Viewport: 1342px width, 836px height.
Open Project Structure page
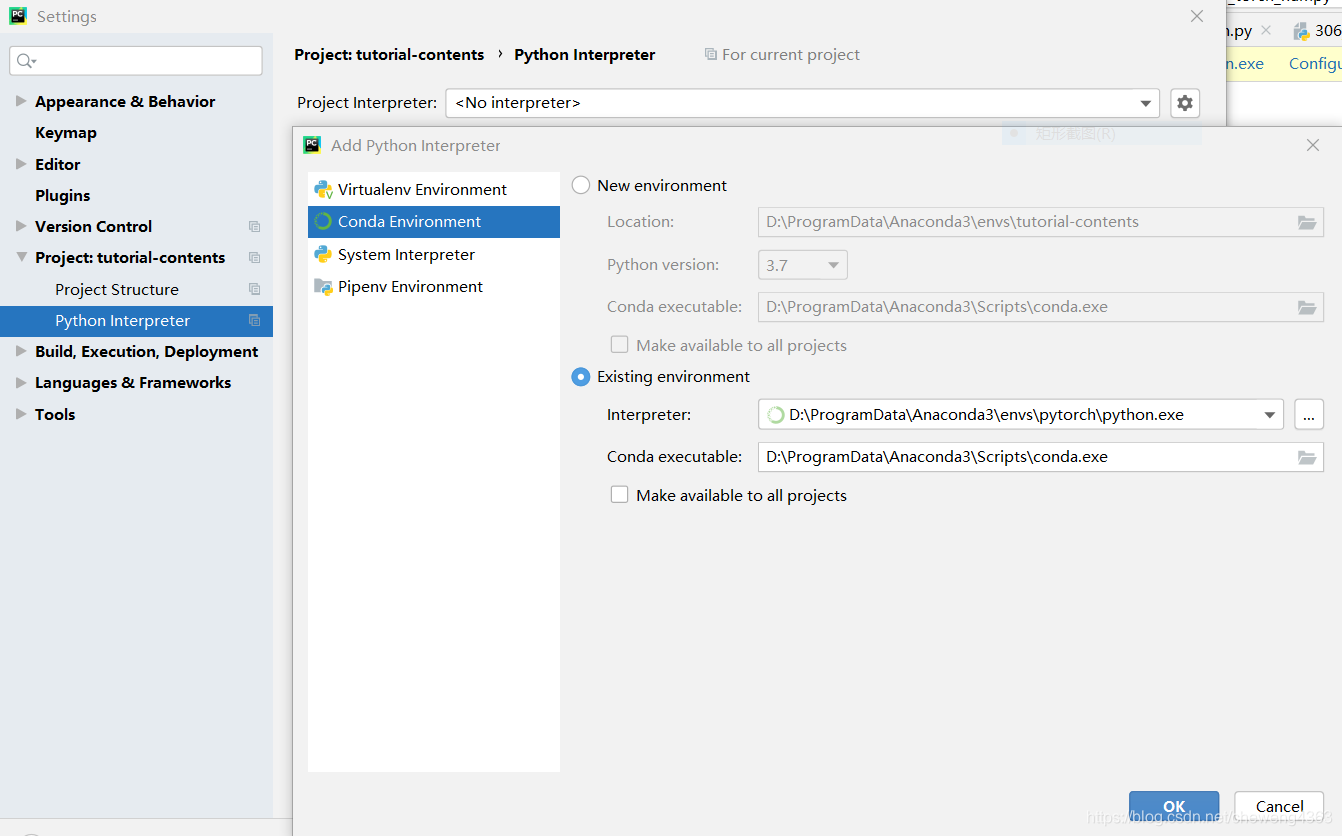click(x=117, y=289)
